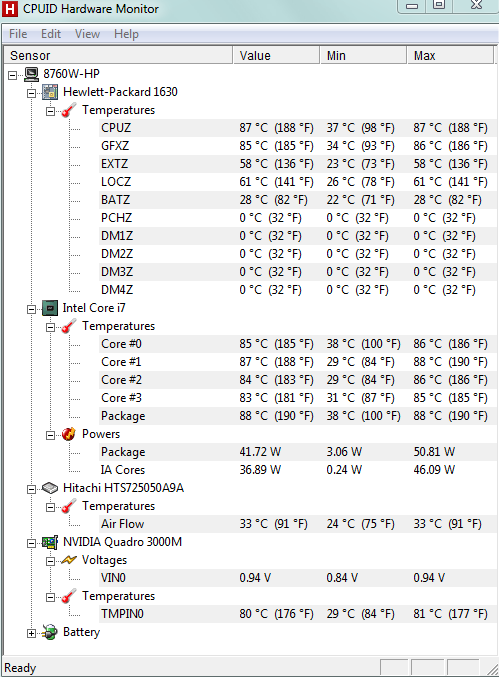Collapse the NVIDIA Quadro 3000M node
The image size is (499, 677).
pyautogui.click(x=31, y=543)
